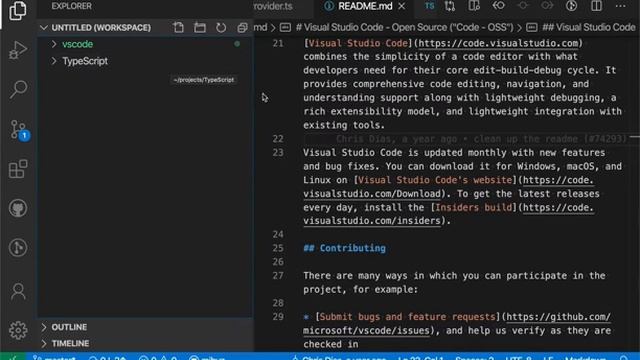Refresh the Explorer tree
The height and width of the screenshot is (360, 640).
tap(221, 27)
